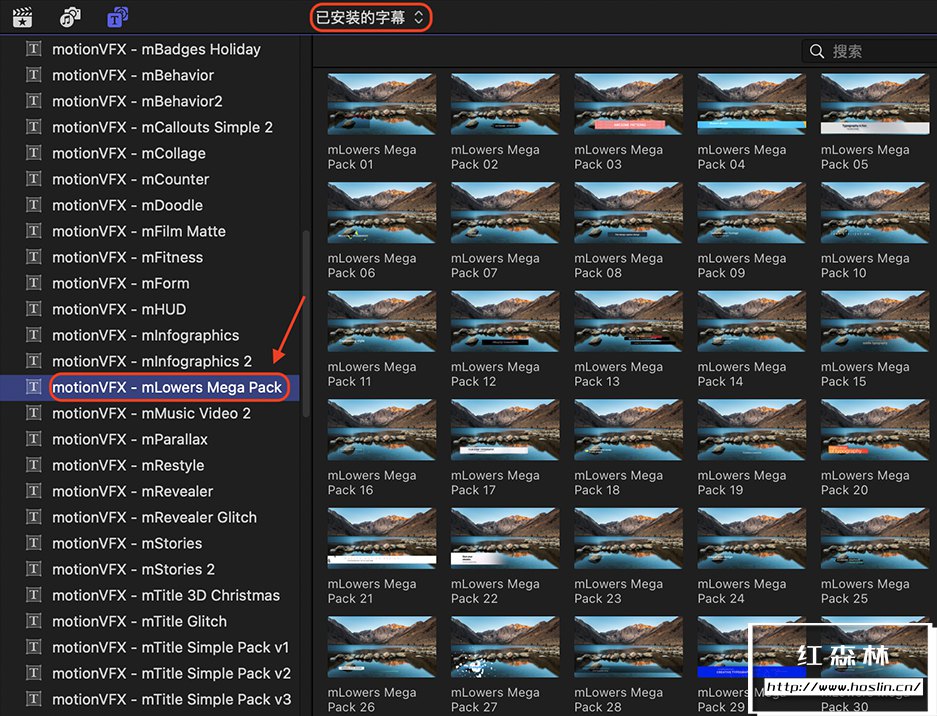Screen dimensions: 937x716
Task: Select motionVFX - mFitness category
Action: pyautogui.click(x=149, y=257)
